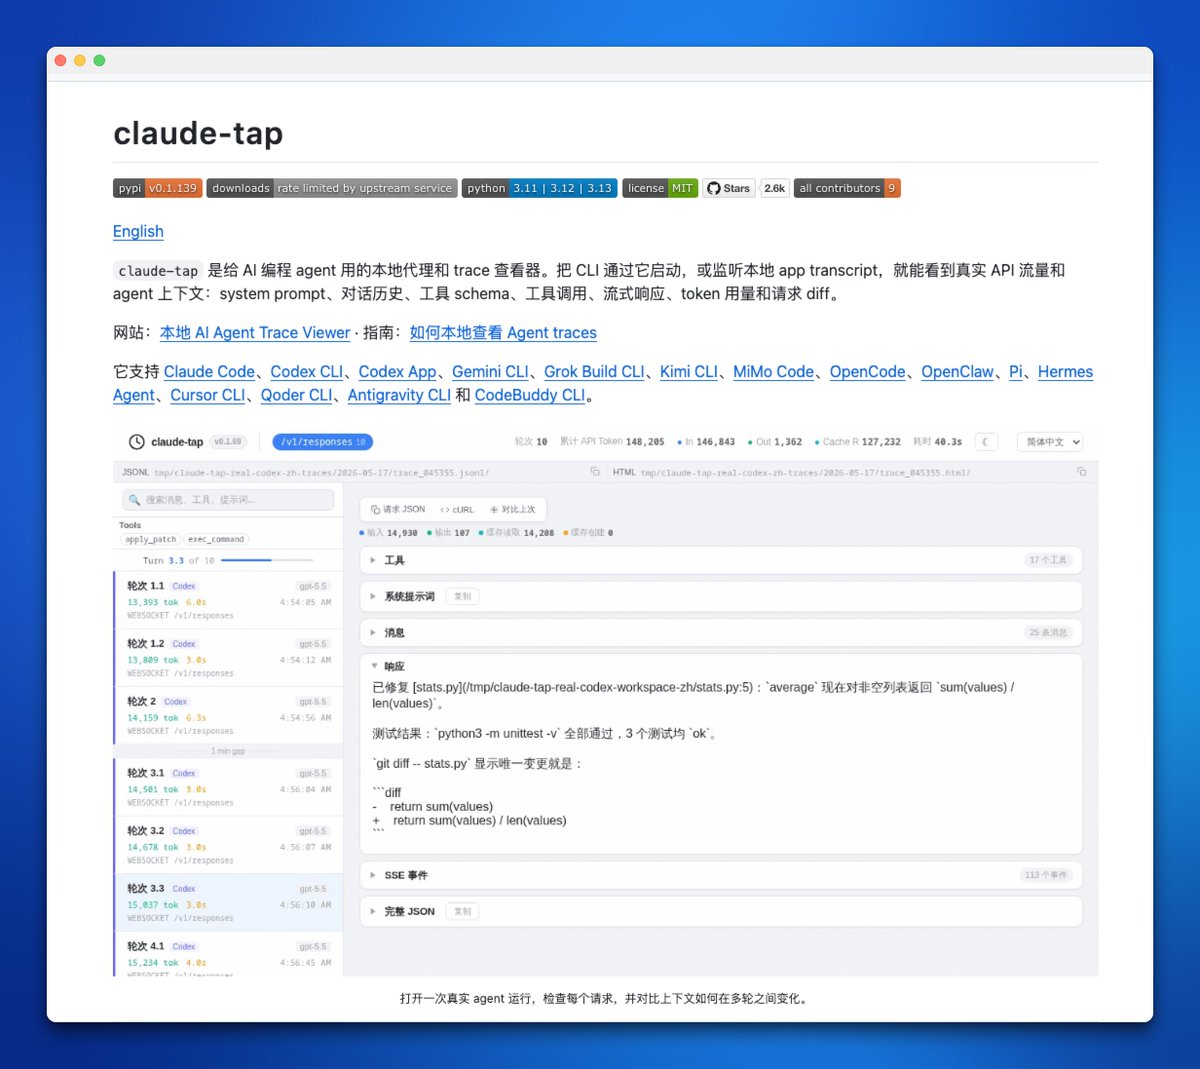Screen dimensions: 1200x1069
Task: Select turn 轮次 1.2 in the list
Action: pyautogui.click(x=229, y=658)
